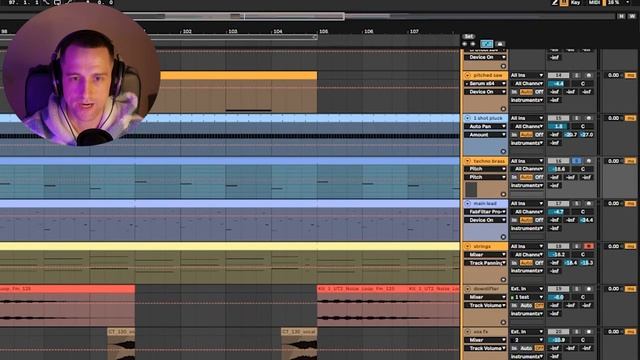Unsolo the techno brass track
640x360 pixels.
tap(576, 161)
